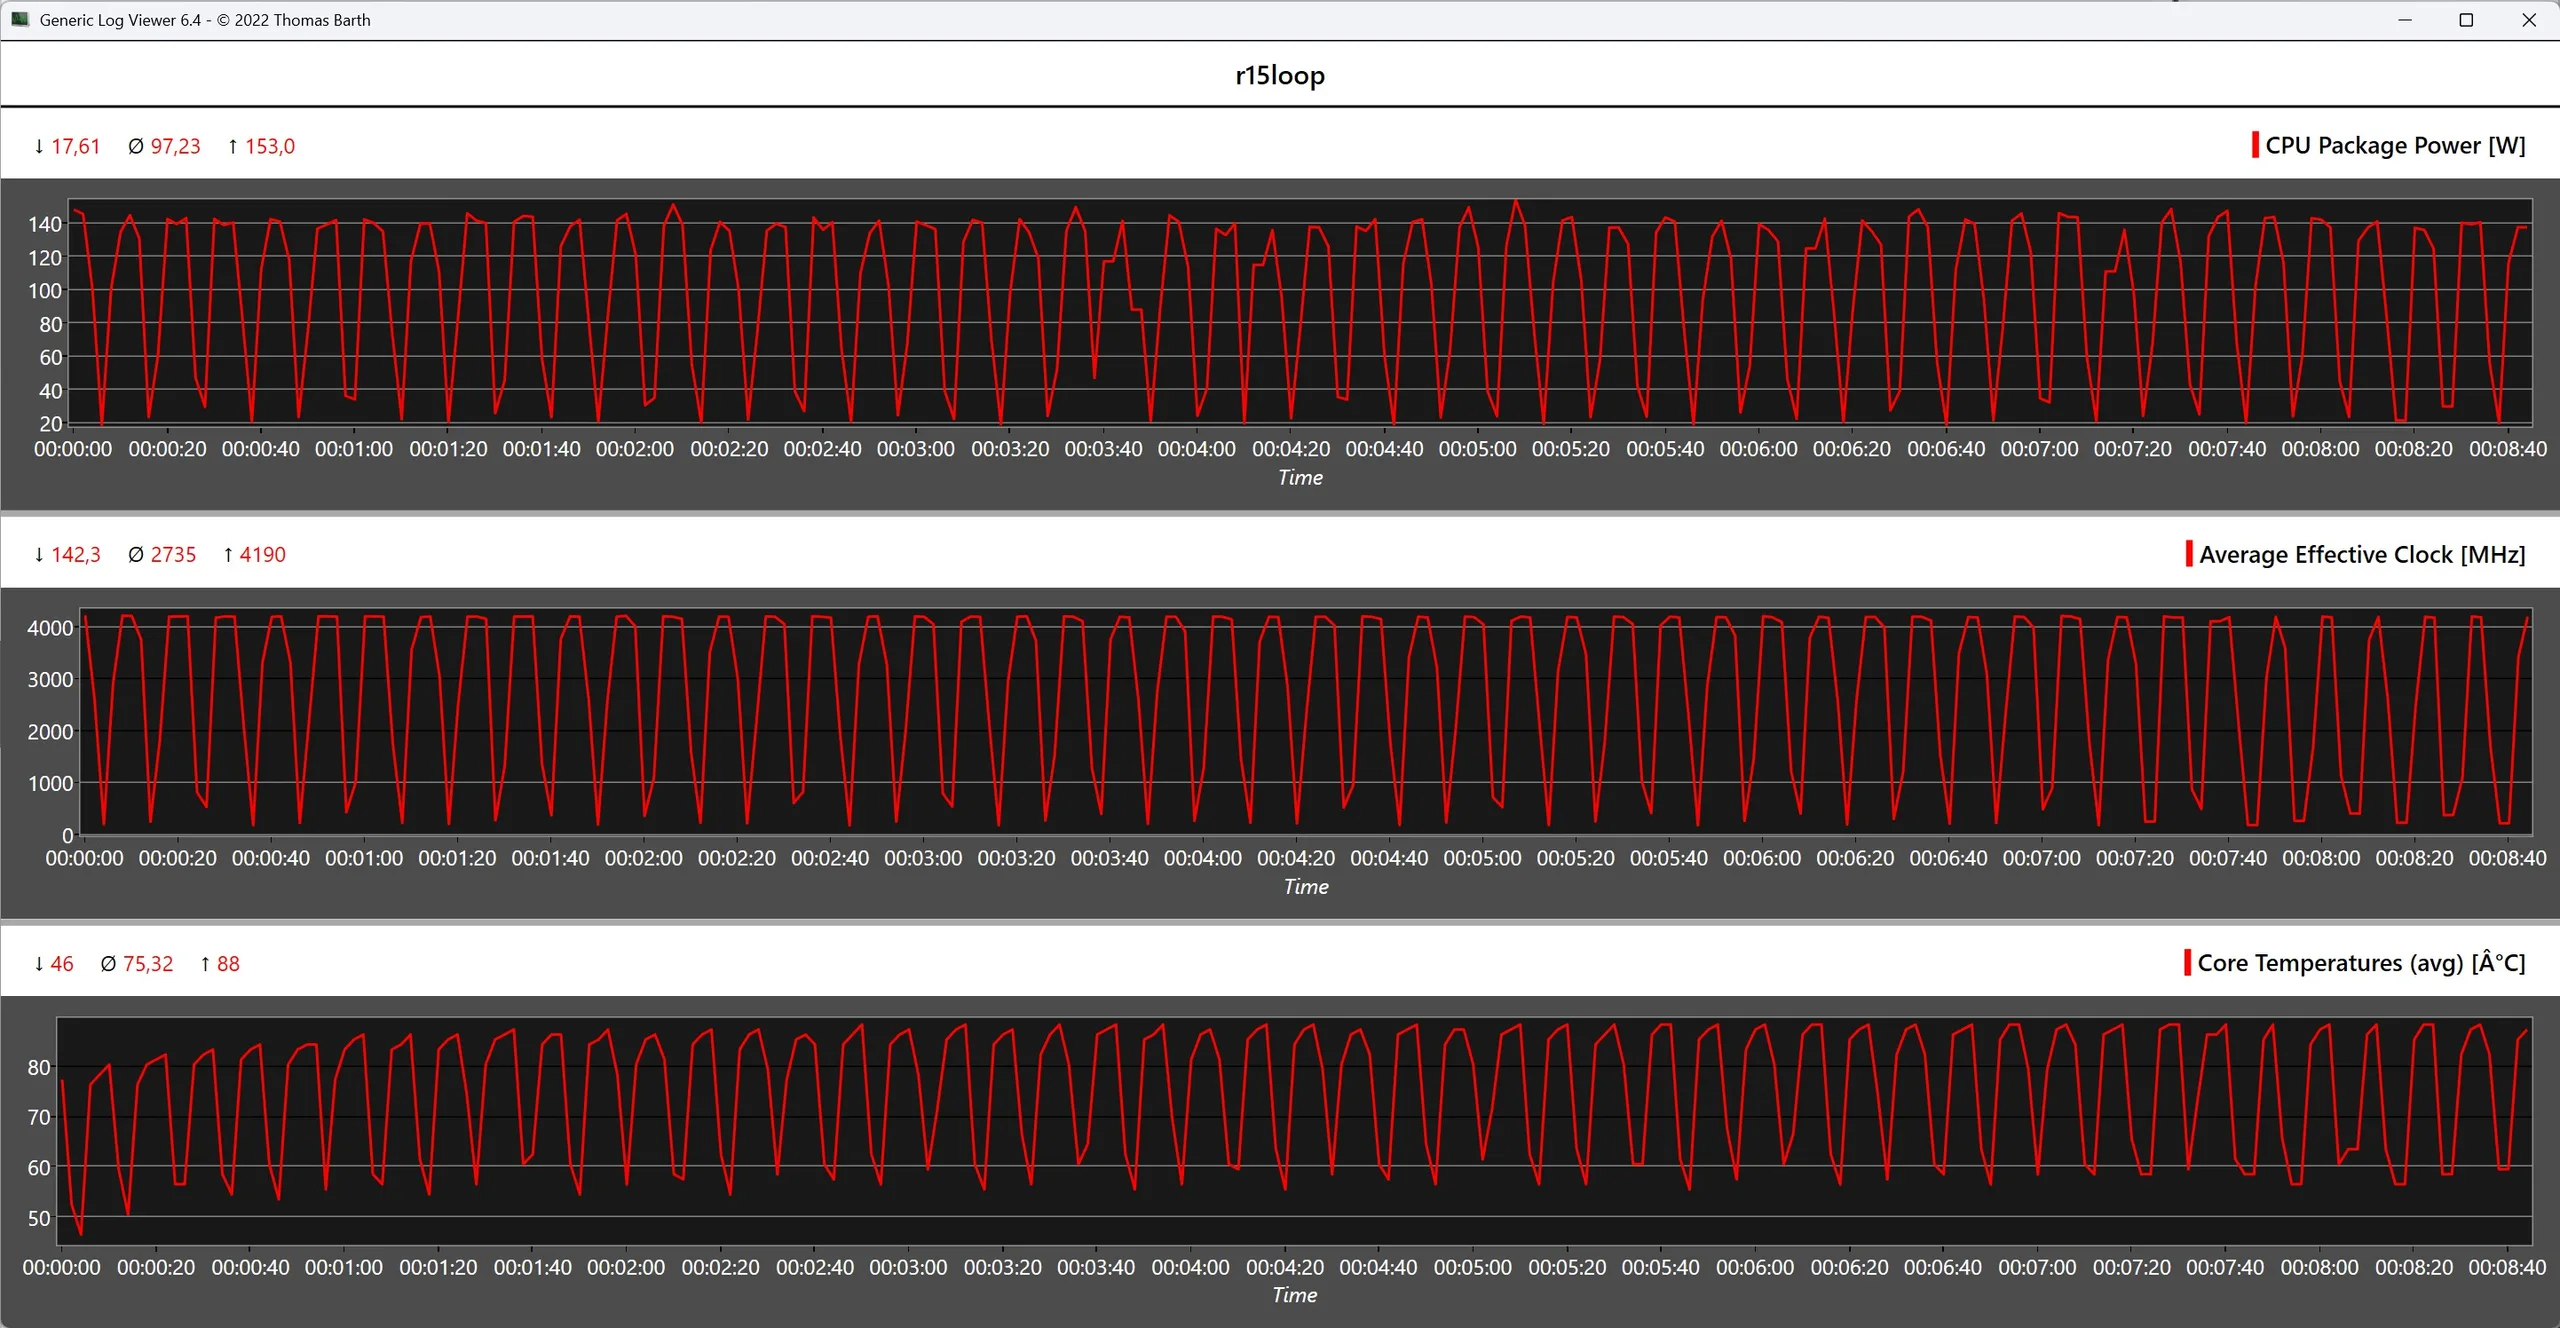Maximize the Generic Log Viewer window
Viewport: 2560px width, 1328px height.
[x=2466, y=20]
